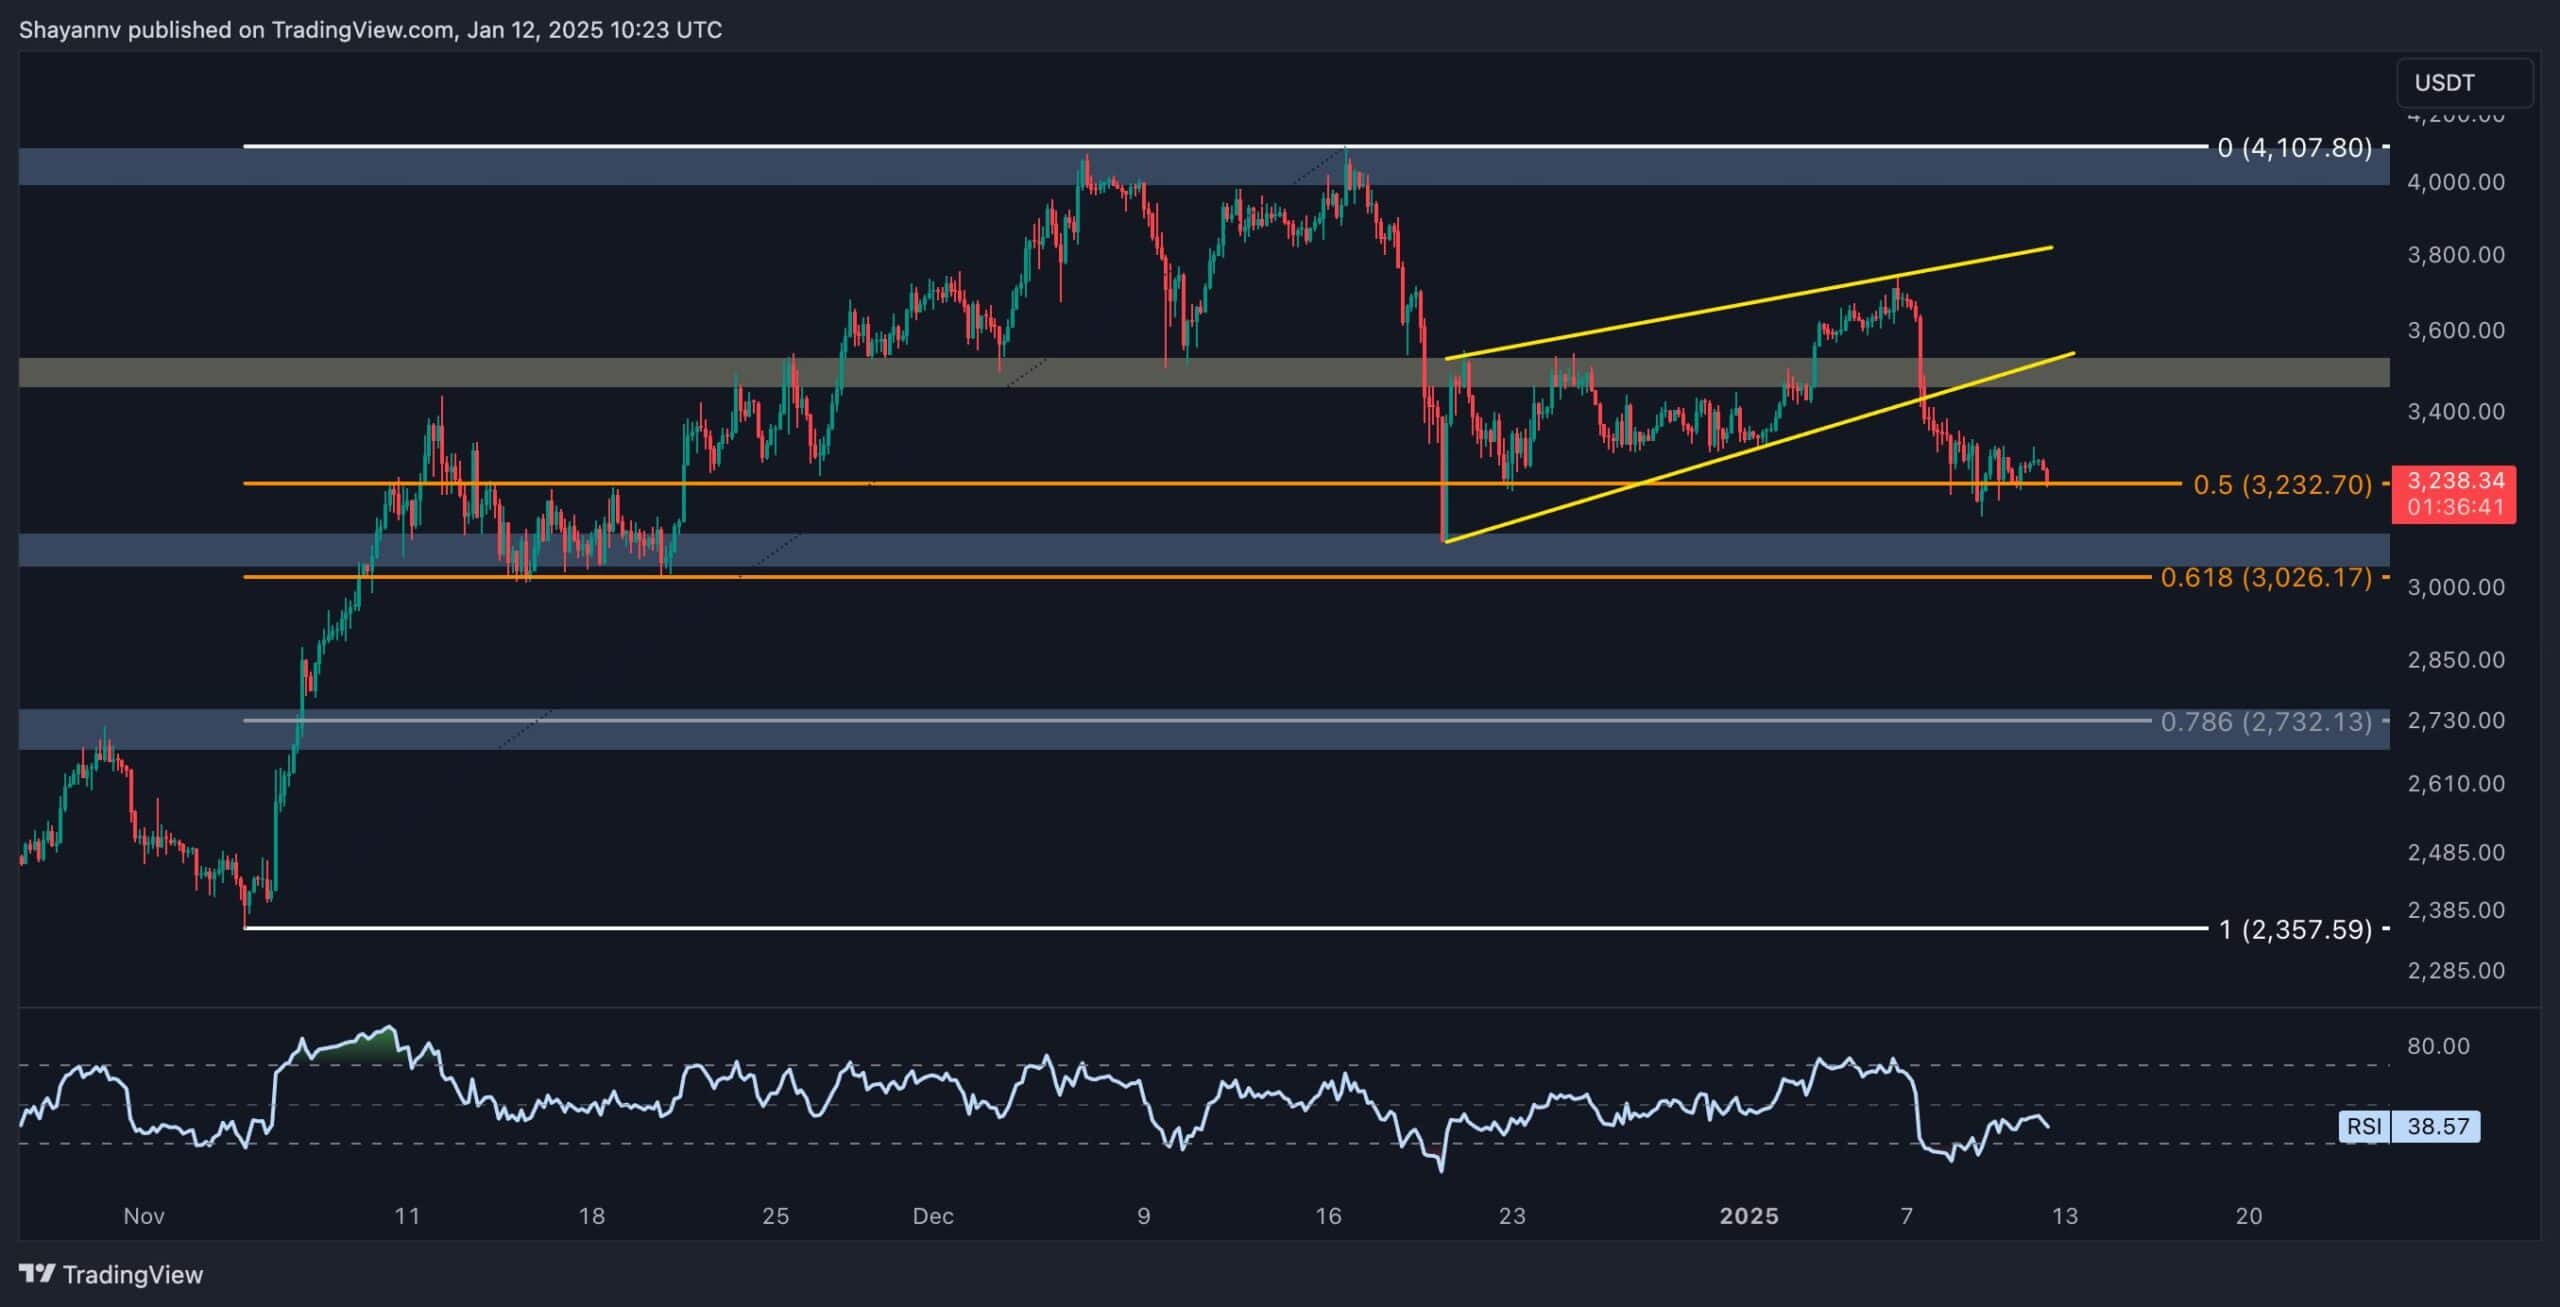Select the 0.5 Fibonacci level label

coord(2281,485)
